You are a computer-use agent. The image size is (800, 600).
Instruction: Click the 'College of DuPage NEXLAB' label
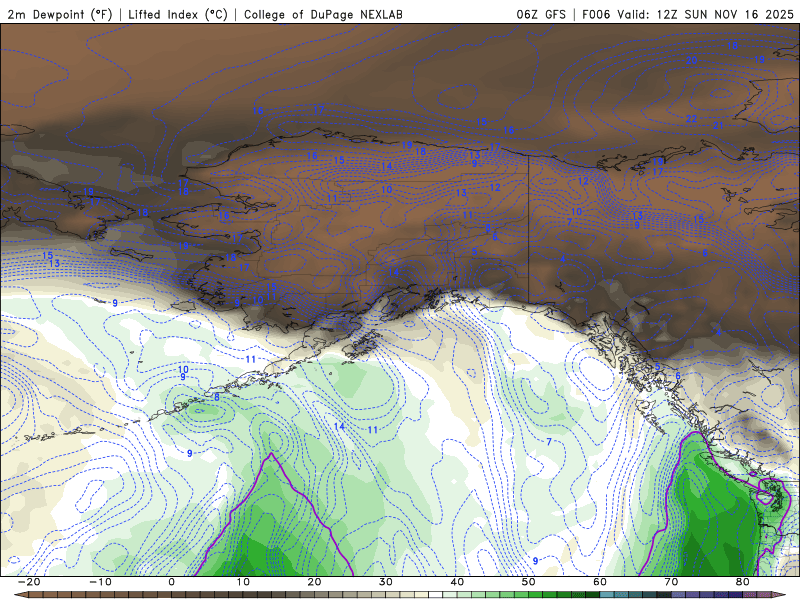pos(323,14)
